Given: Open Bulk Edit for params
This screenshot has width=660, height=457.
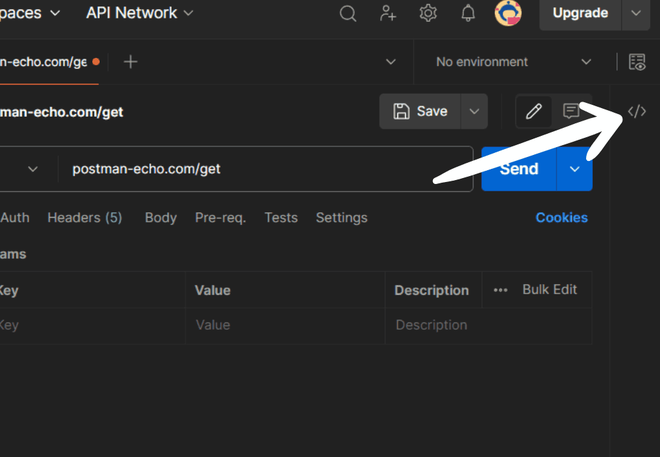Looking at the screenshot, I should tap(549, 290).
